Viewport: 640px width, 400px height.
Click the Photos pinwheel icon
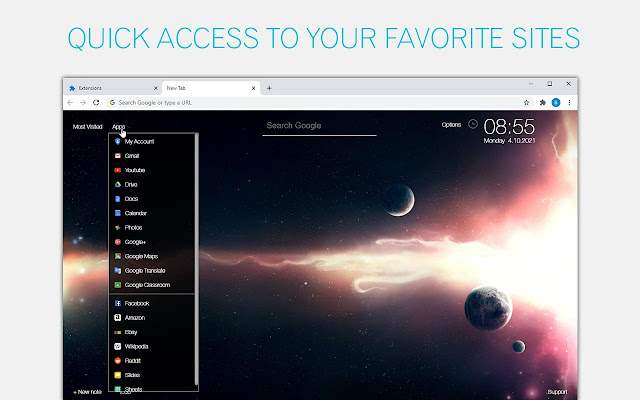click(118, 227)
